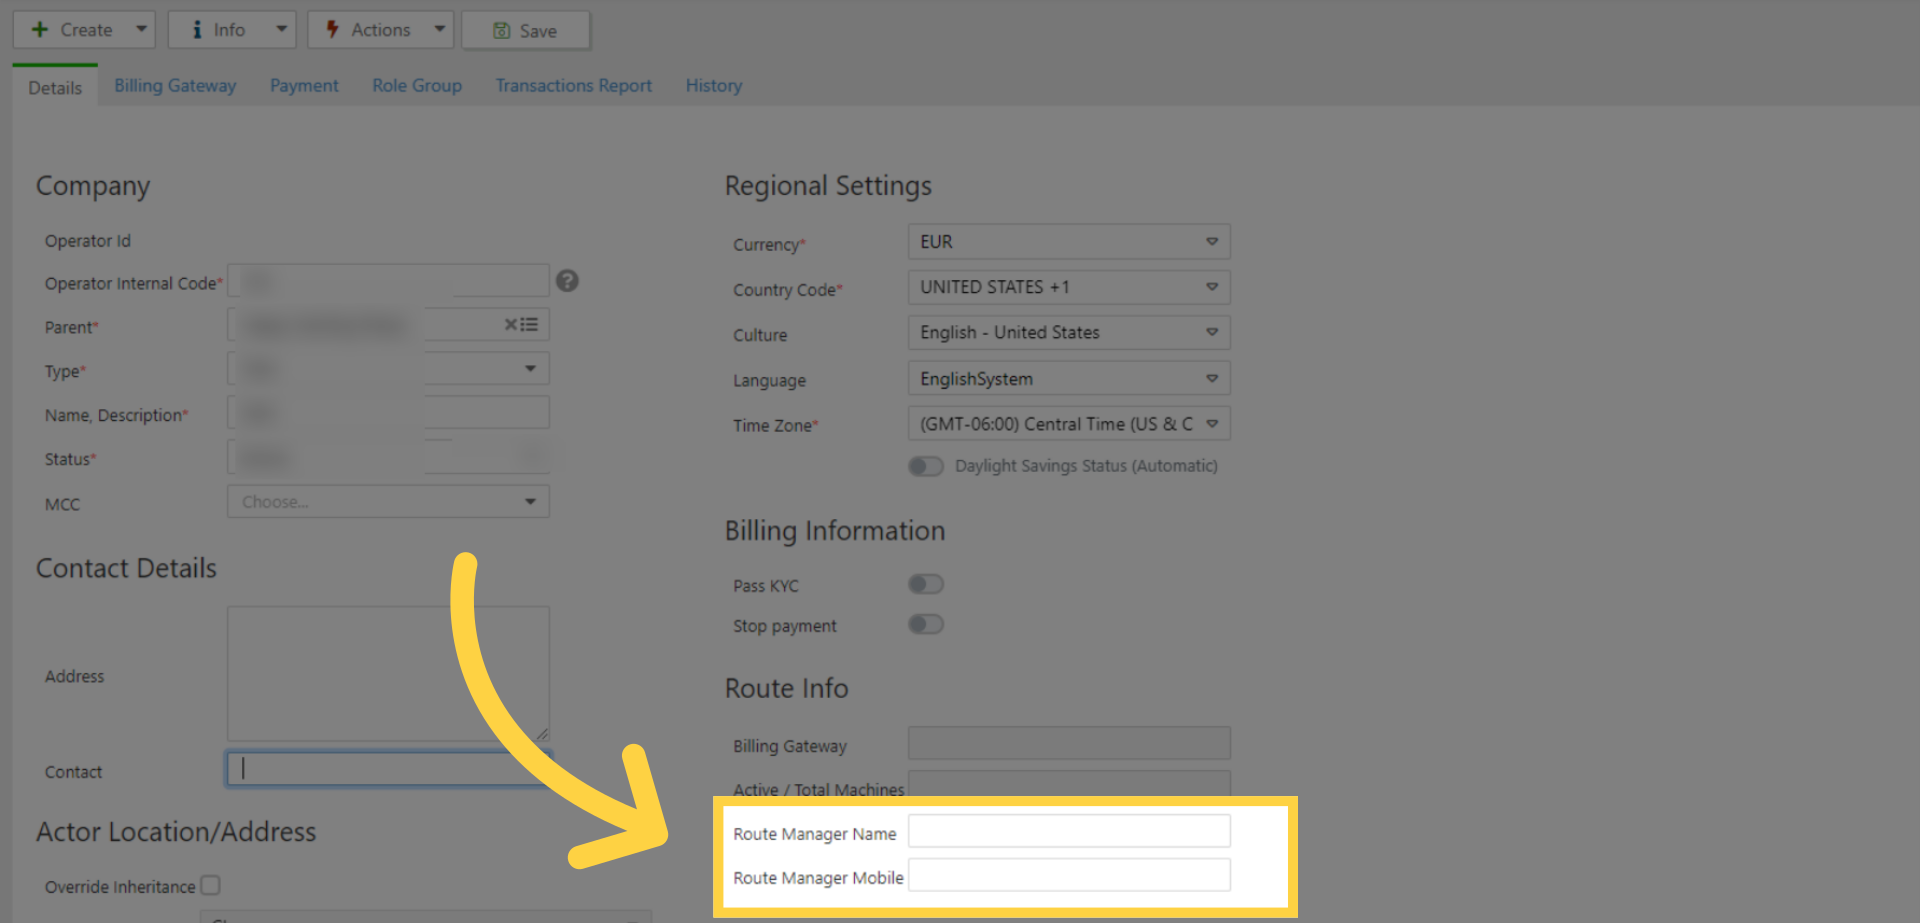Click the Billing Information heading
1920x923 pixels.
[x=835, y=531]
